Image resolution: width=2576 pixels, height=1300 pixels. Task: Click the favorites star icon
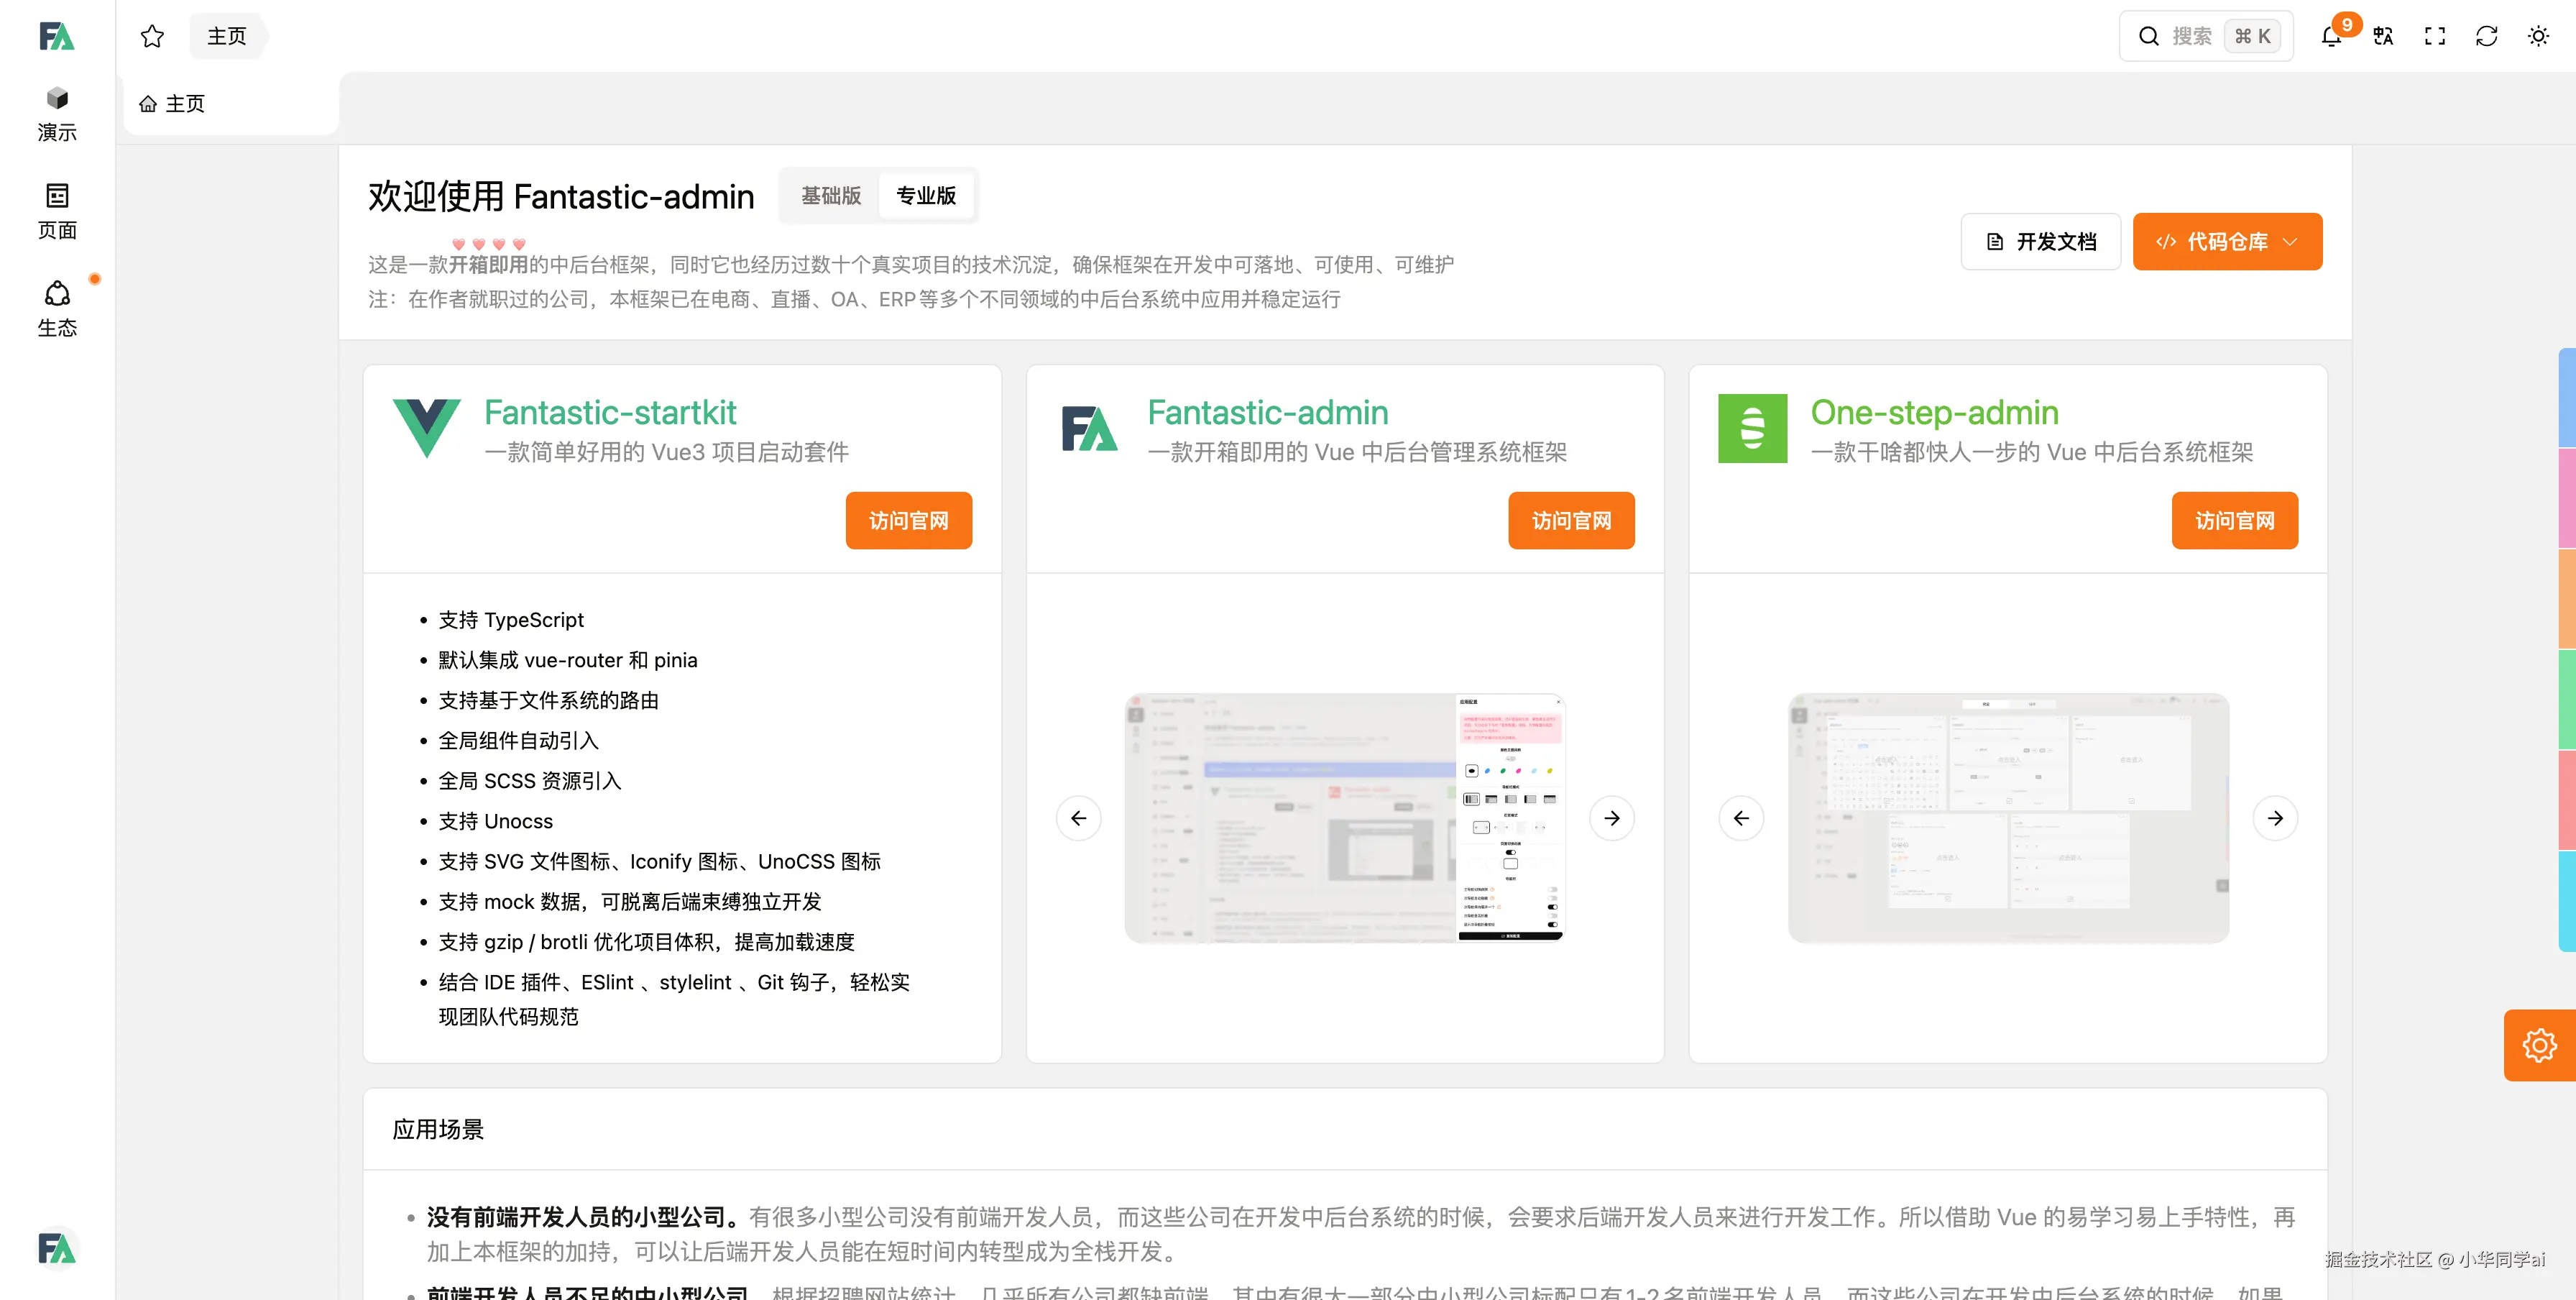[x=152, y=37]
